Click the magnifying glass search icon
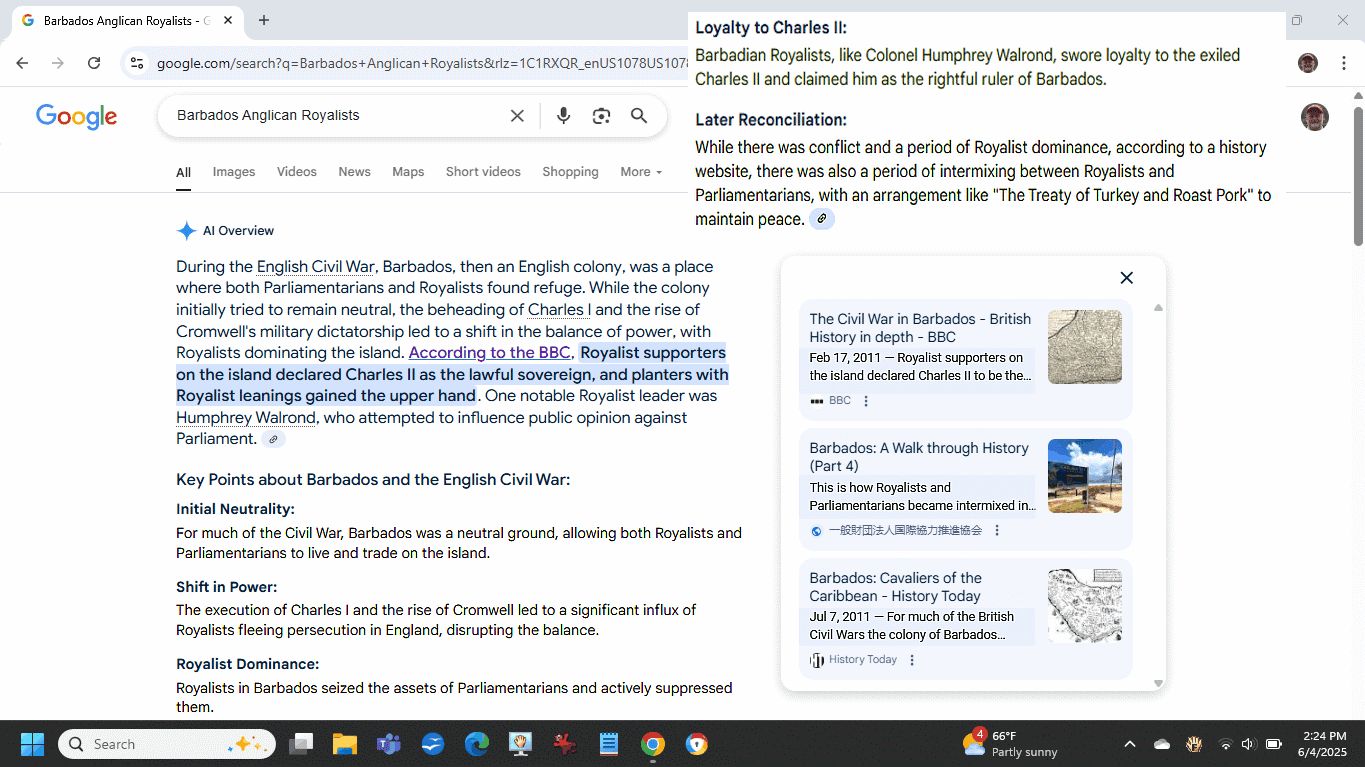The image size is (1365, 767). pyautogui.click(x=639, y=116)
